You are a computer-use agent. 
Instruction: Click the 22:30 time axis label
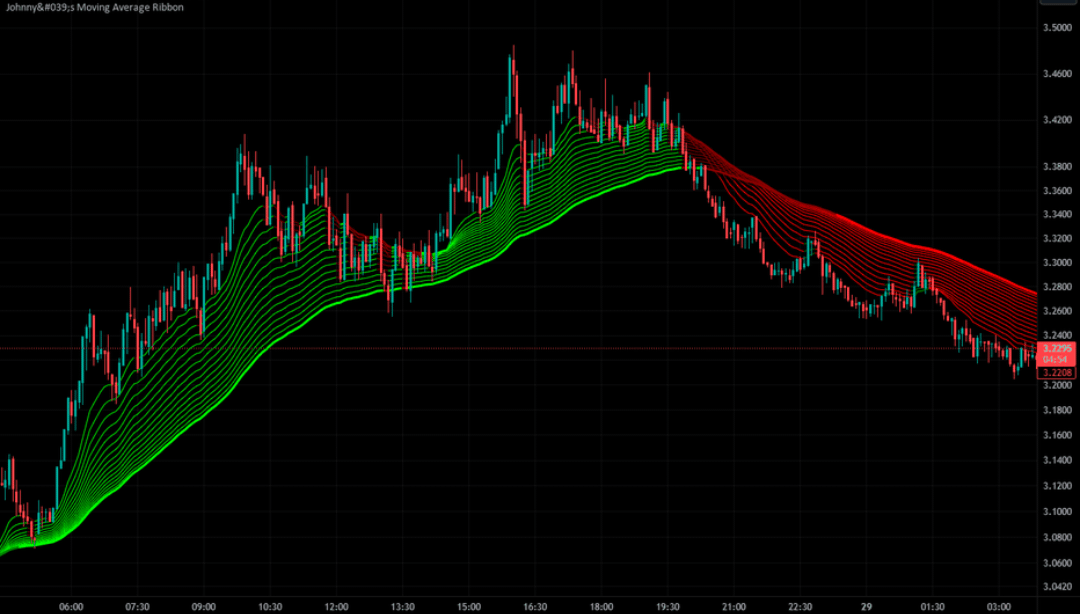click(800, 607)
